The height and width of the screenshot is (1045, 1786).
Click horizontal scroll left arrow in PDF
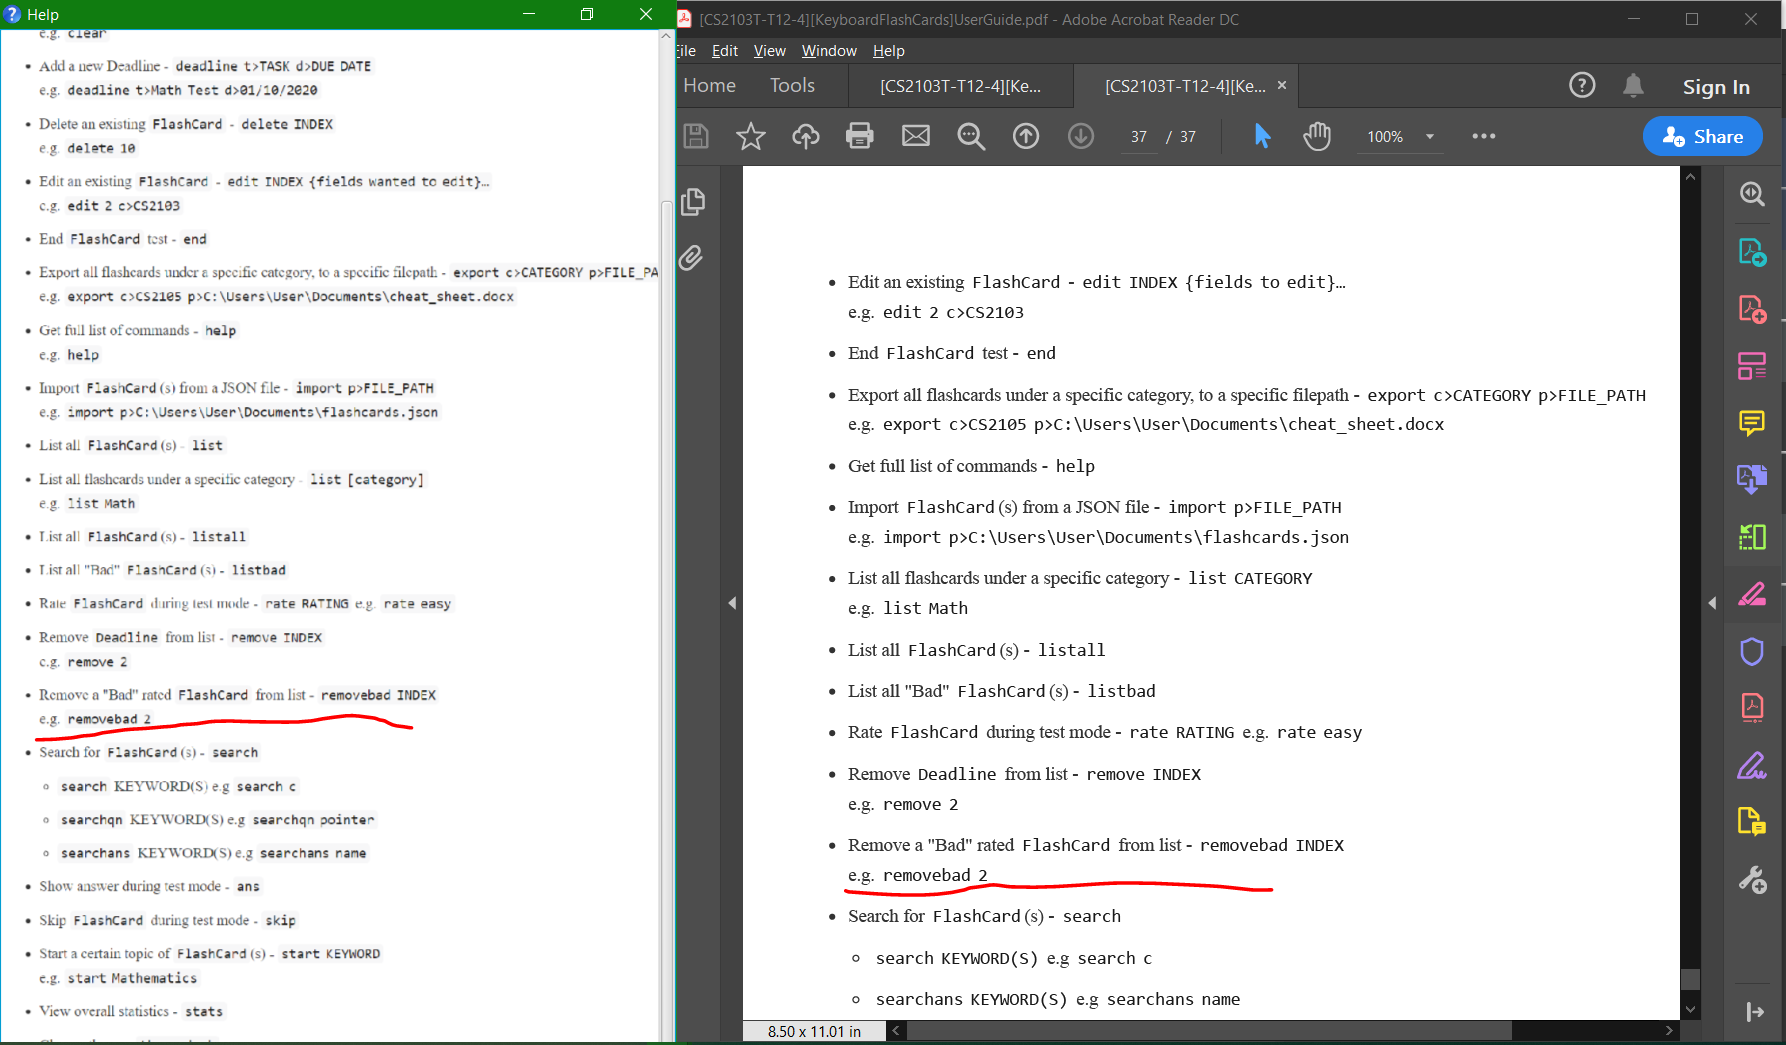tap(896, 1031)
